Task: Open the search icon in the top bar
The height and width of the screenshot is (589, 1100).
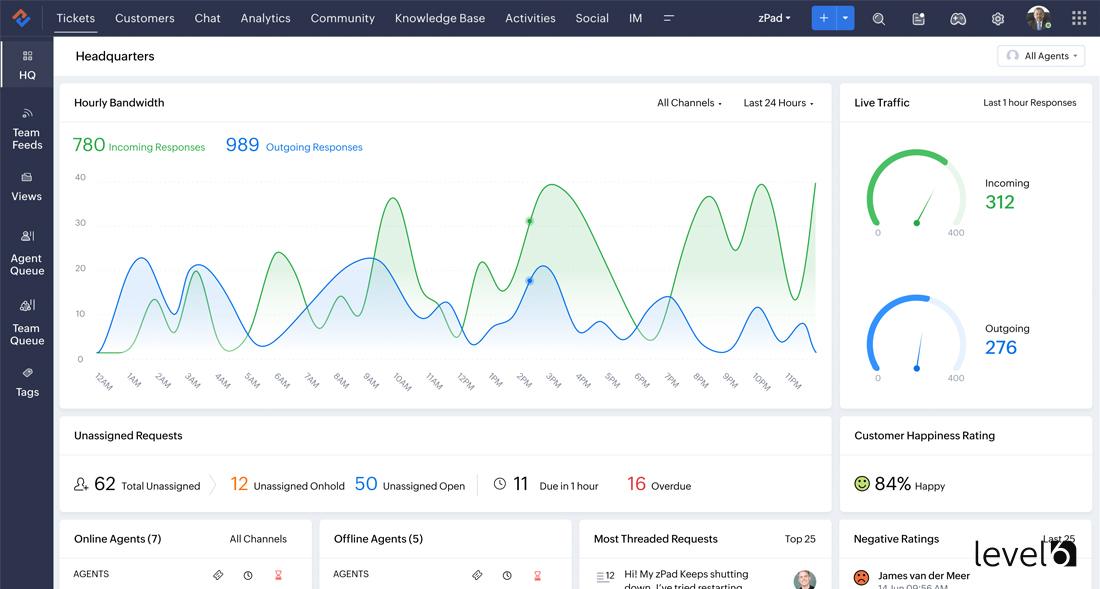Action: click(879, 17)
